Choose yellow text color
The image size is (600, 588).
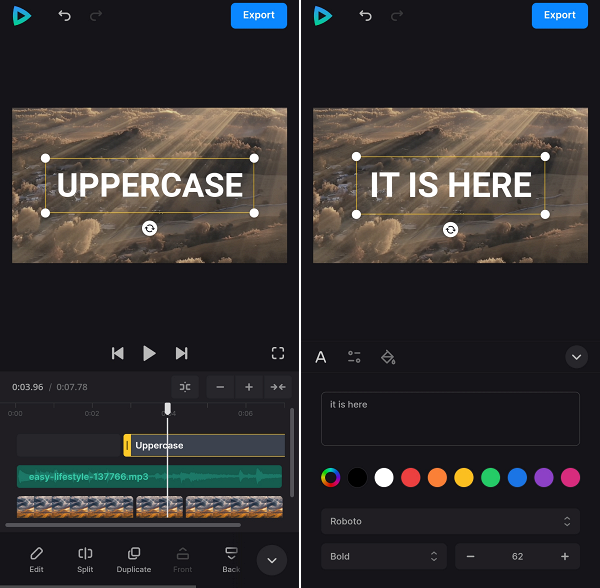464,477
